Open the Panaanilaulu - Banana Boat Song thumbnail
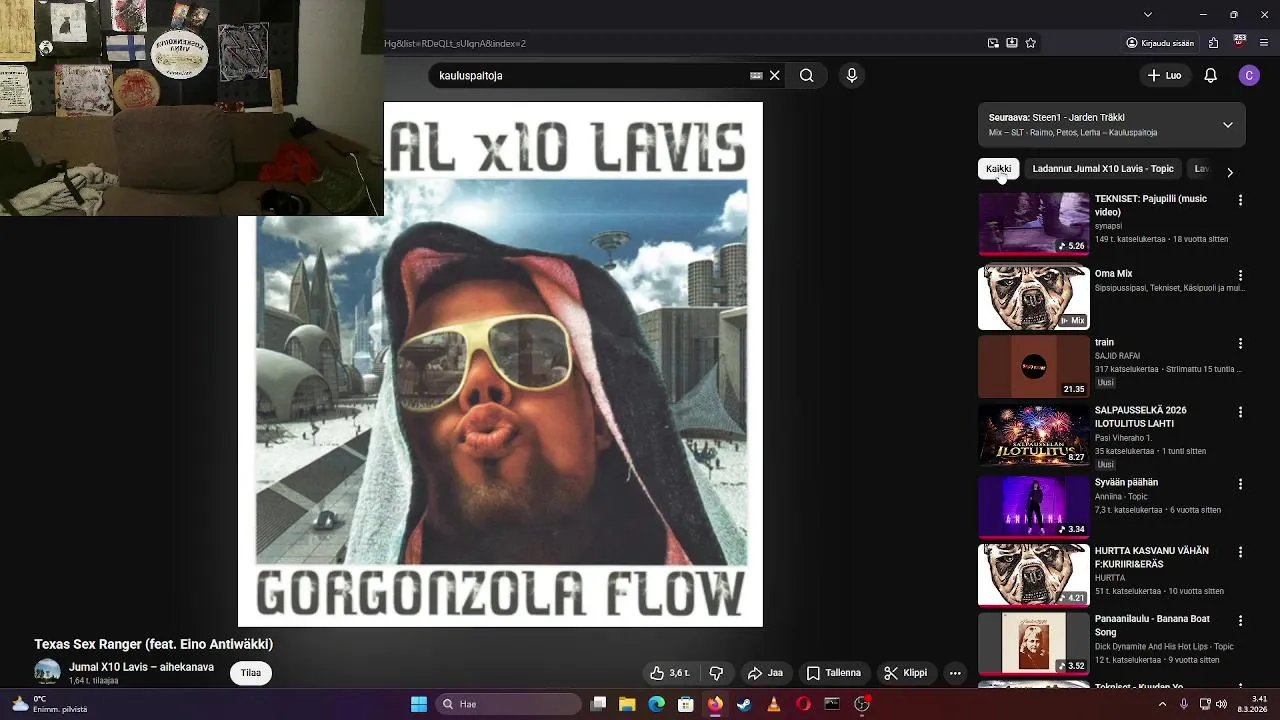 [x=1034, y=643]
